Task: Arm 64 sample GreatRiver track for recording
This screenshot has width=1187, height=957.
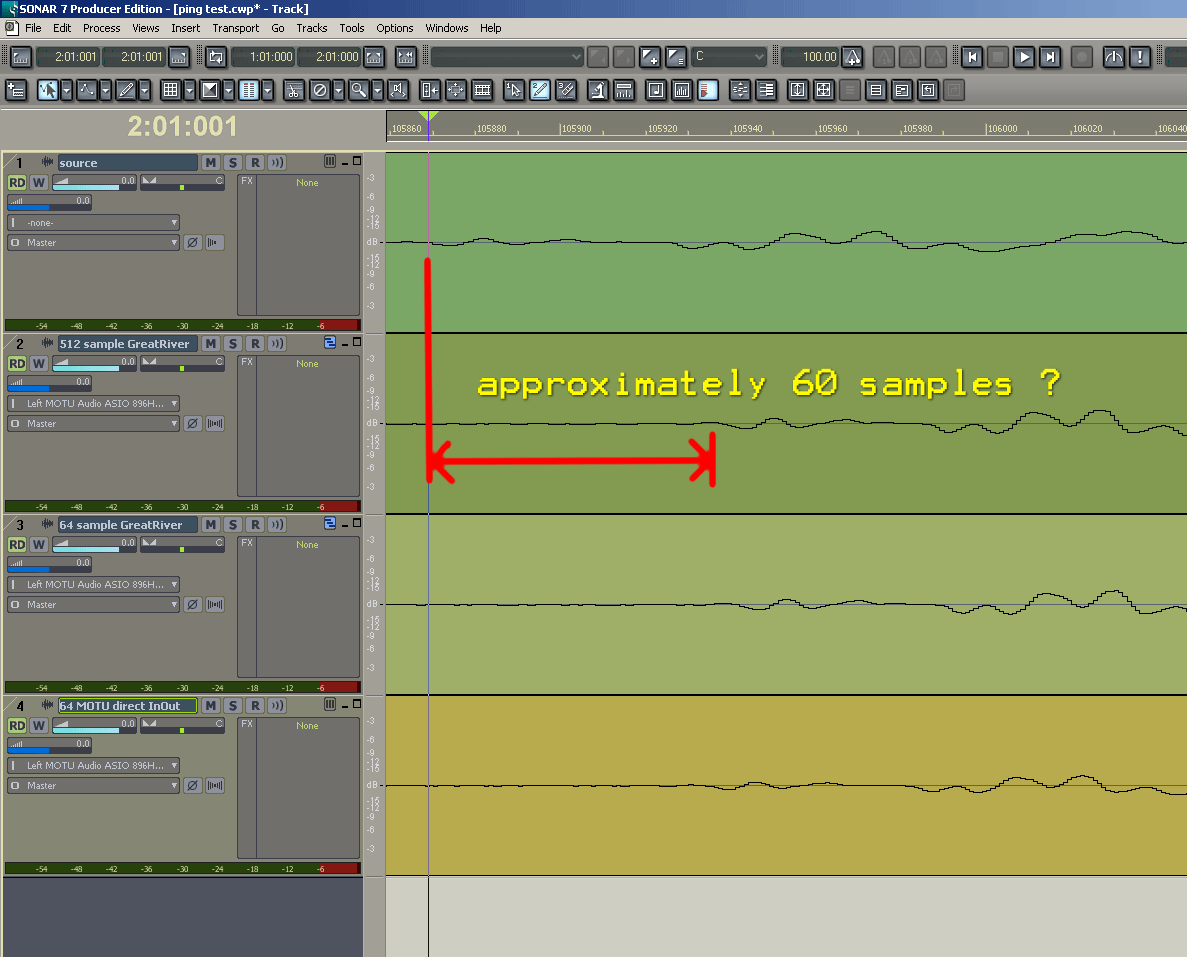Action: 255,525
